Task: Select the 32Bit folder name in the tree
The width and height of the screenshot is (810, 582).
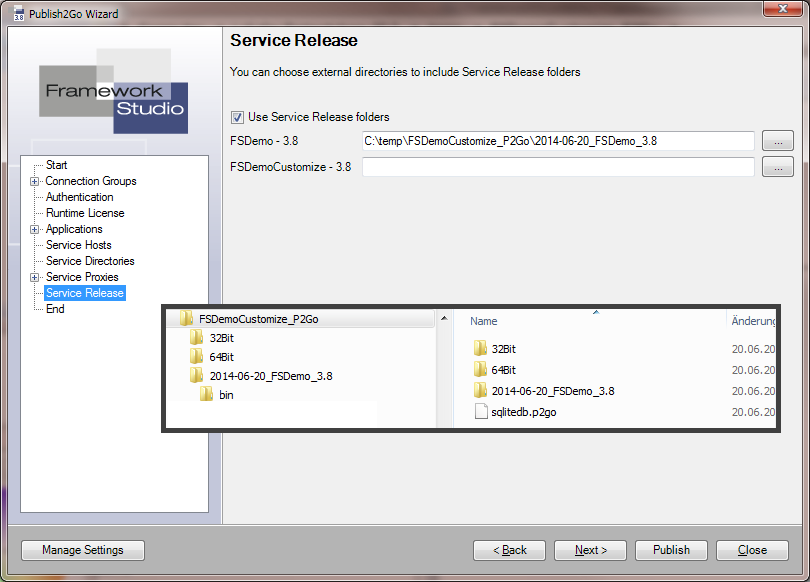Action: click(x=222, y=338)
